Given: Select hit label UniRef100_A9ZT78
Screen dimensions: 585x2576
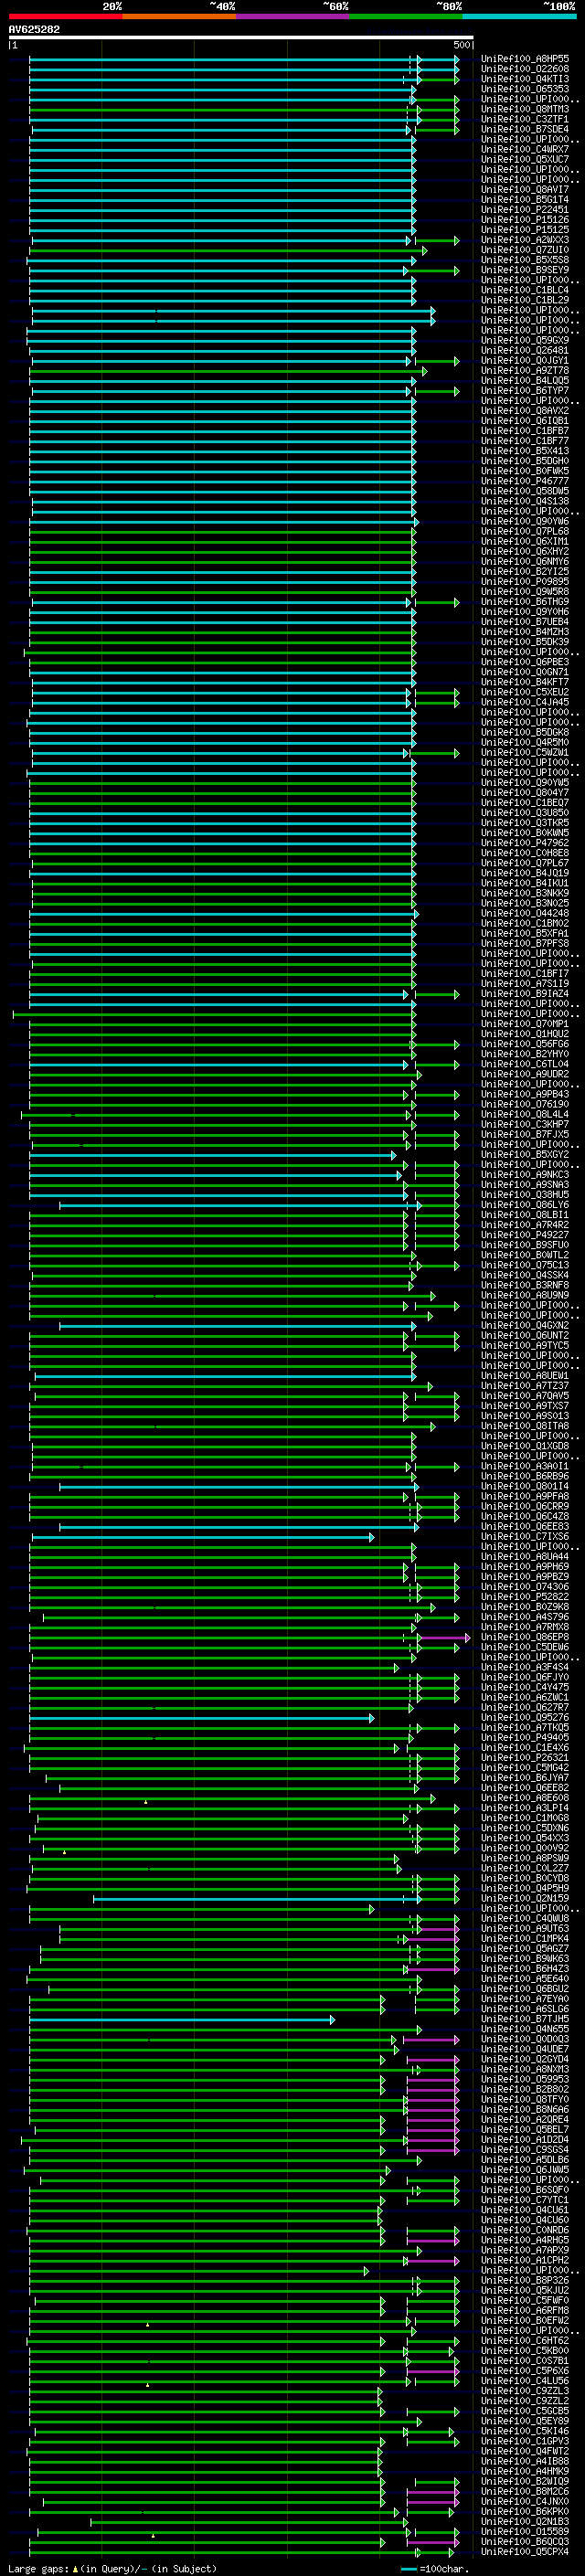Looking at the screenshot, I should pos(525,370).
